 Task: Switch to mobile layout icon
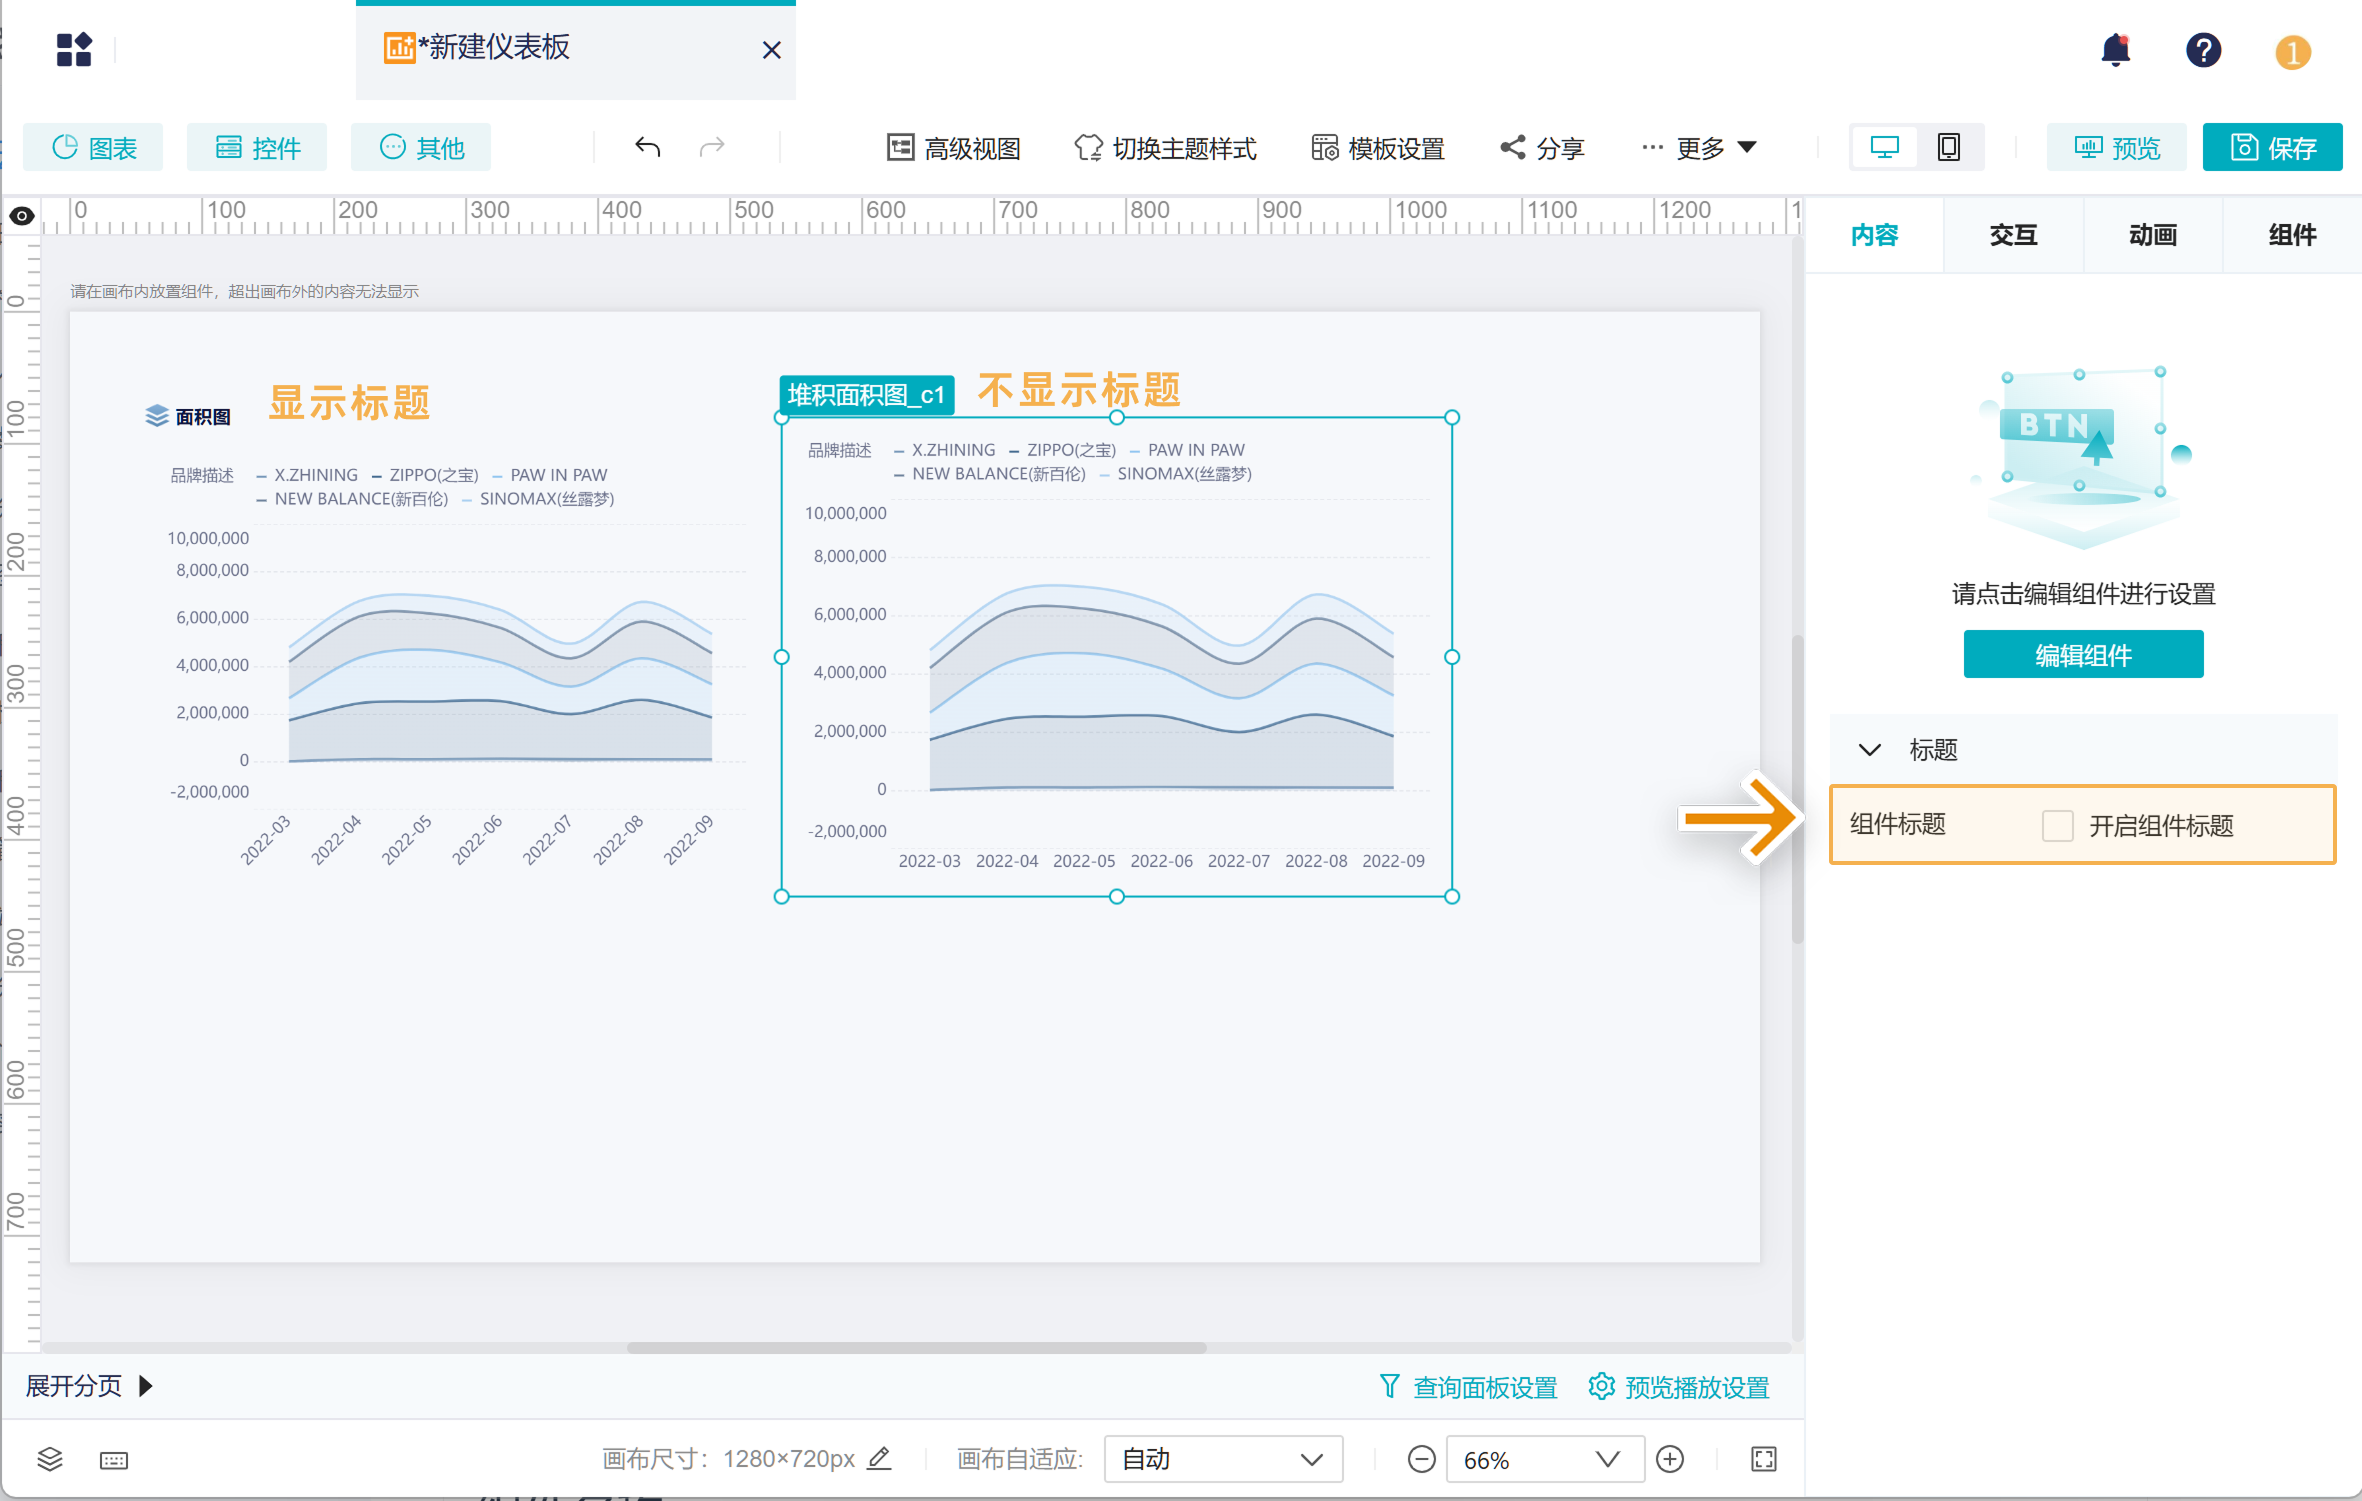click(1949, 148)
